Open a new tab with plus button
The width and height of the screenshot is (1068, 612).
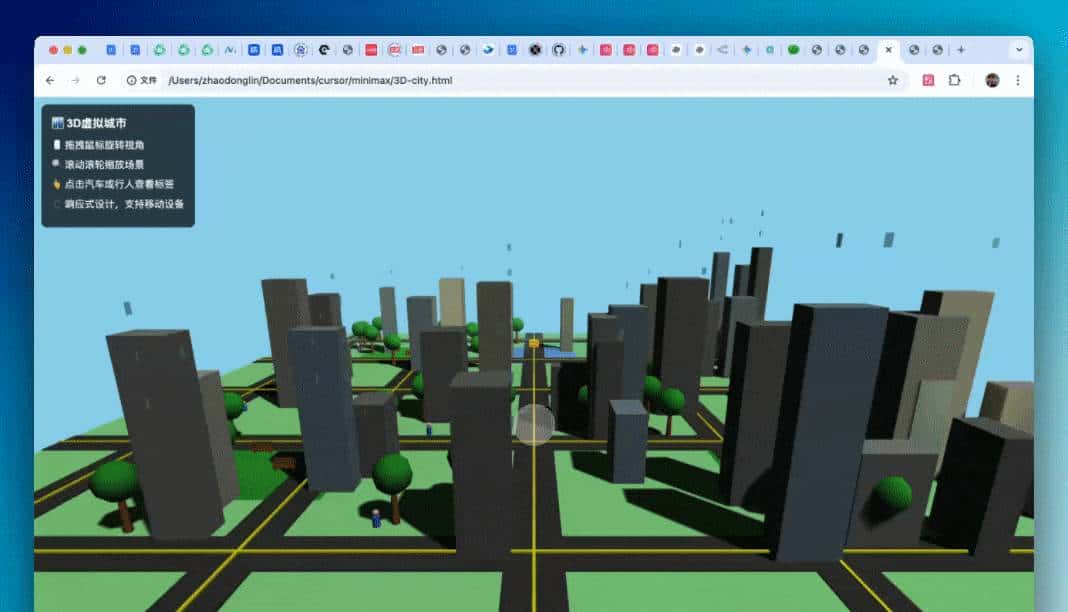pos(961,49)
